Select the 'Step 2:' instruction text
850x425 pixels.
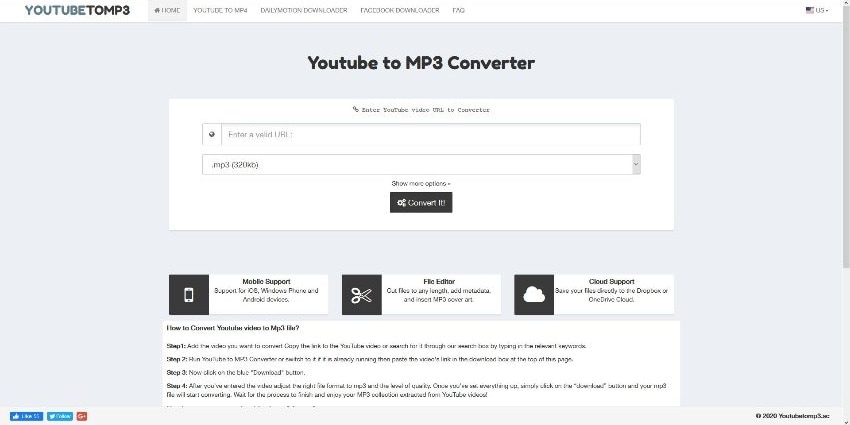tap(369, 359)
